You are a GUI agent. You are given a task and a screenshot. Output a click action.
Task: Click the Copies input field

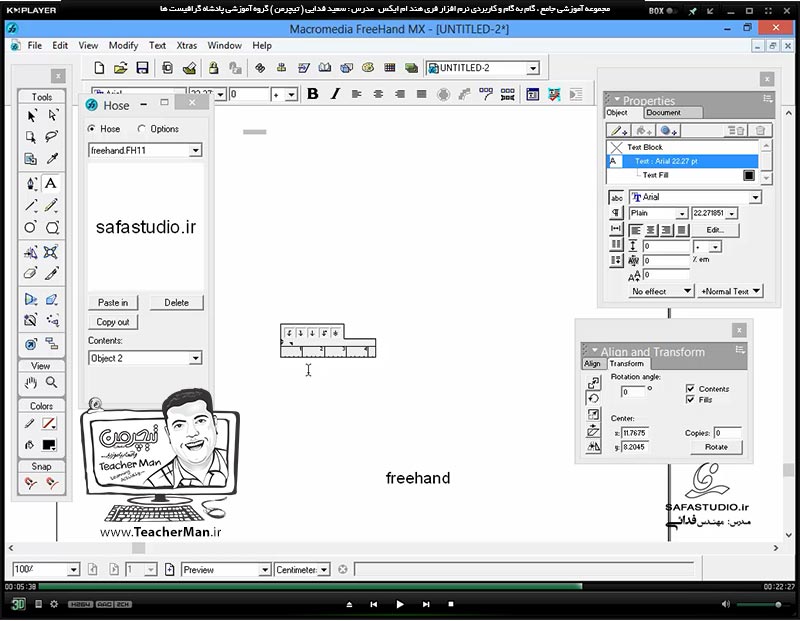coord(727,433)
